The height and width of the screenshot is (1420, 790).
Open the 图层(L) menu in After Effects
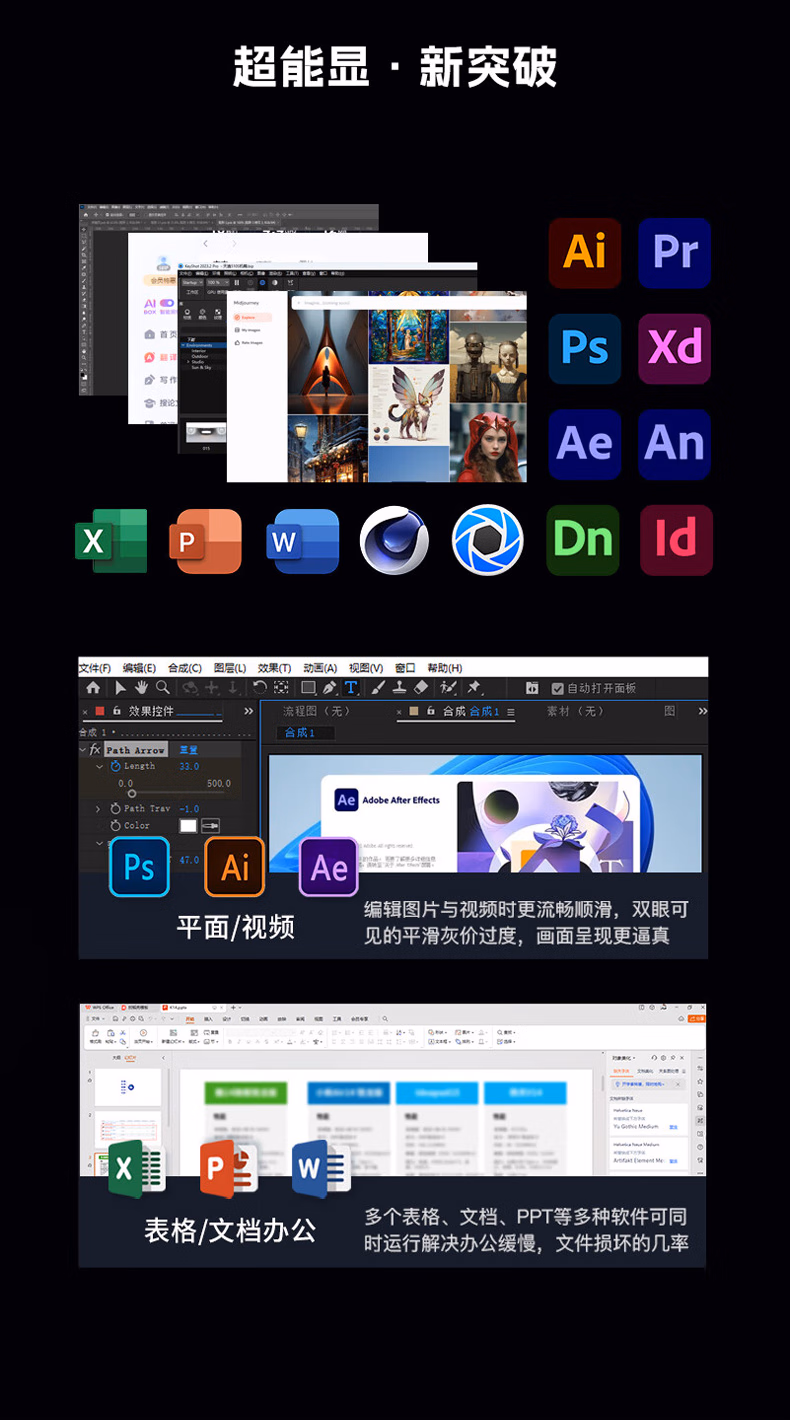coord(230,668)
